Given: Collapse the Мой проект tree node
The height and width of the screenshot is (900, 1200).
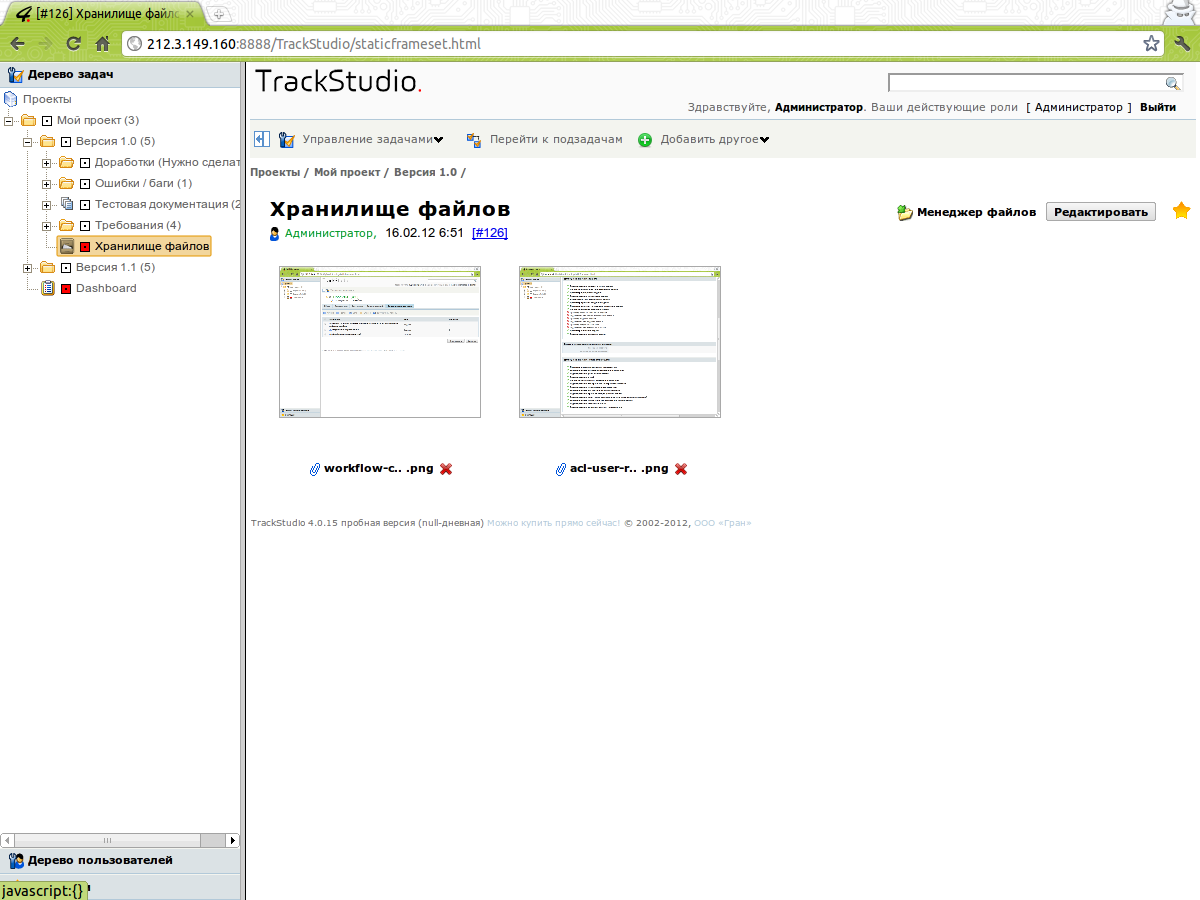Looking at the screenshot, I should point(9,120).
